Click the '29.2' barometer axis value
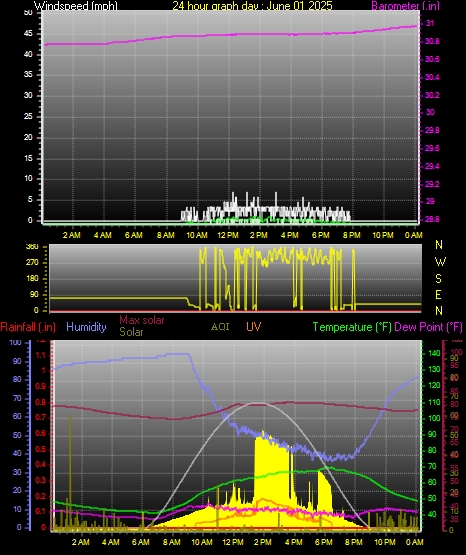Image resolution: width=466 pixels, height=555 pixels. 432,184
